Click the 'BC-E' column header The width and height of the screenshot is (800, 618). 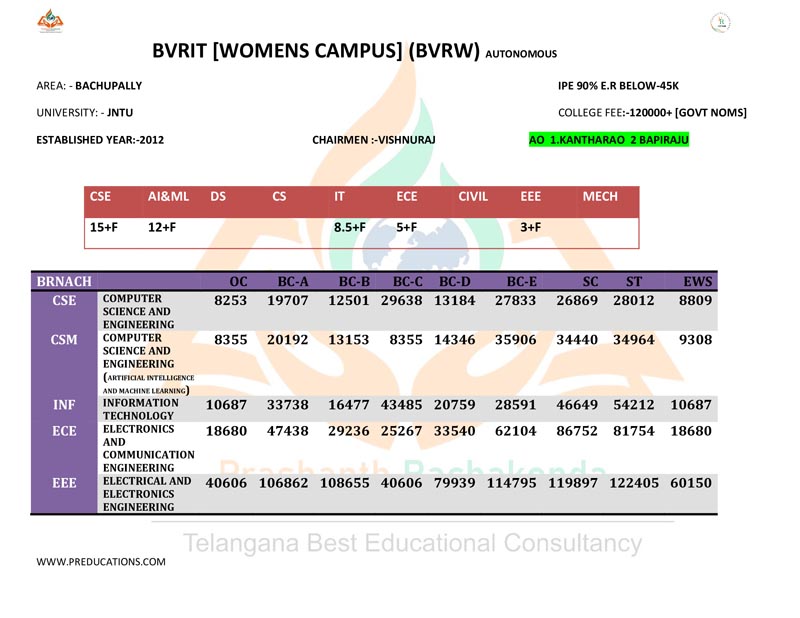[521, 282]
